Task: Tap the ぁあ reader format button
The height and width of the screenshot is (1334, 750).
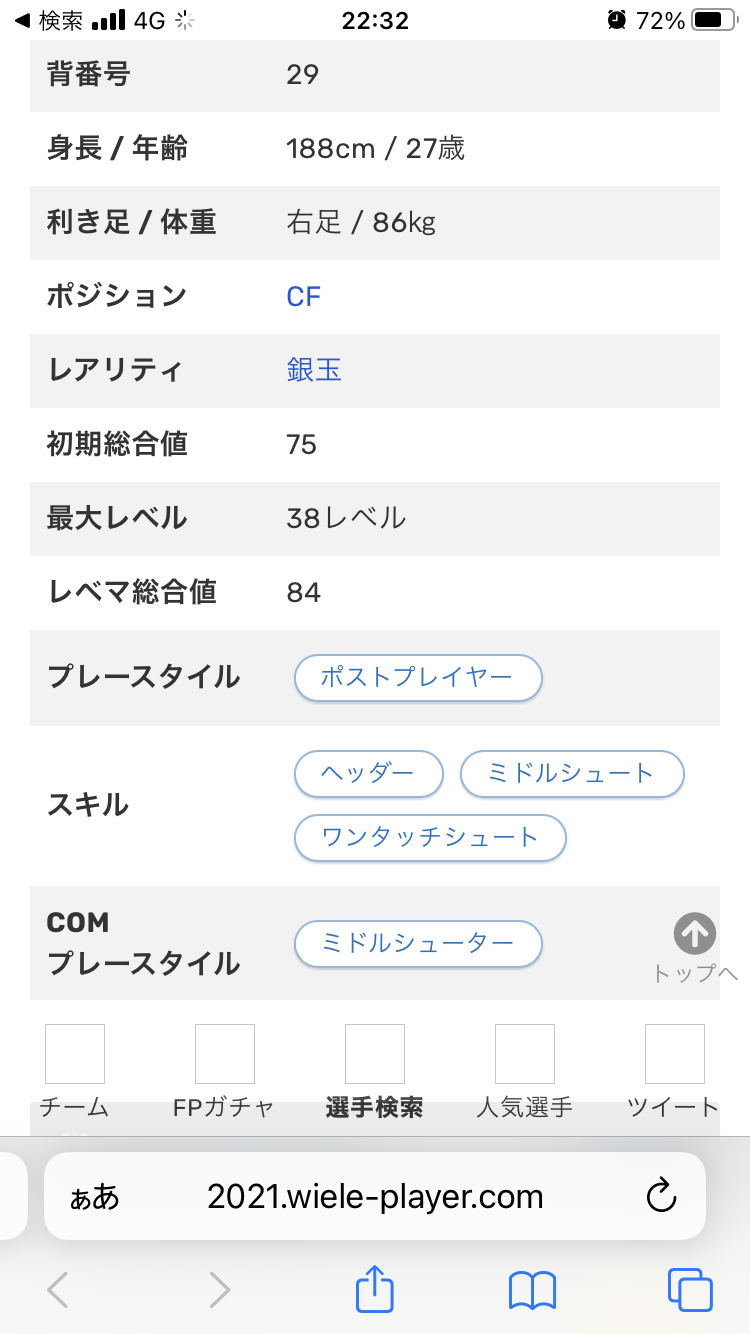Action: tap(93, 1197)
